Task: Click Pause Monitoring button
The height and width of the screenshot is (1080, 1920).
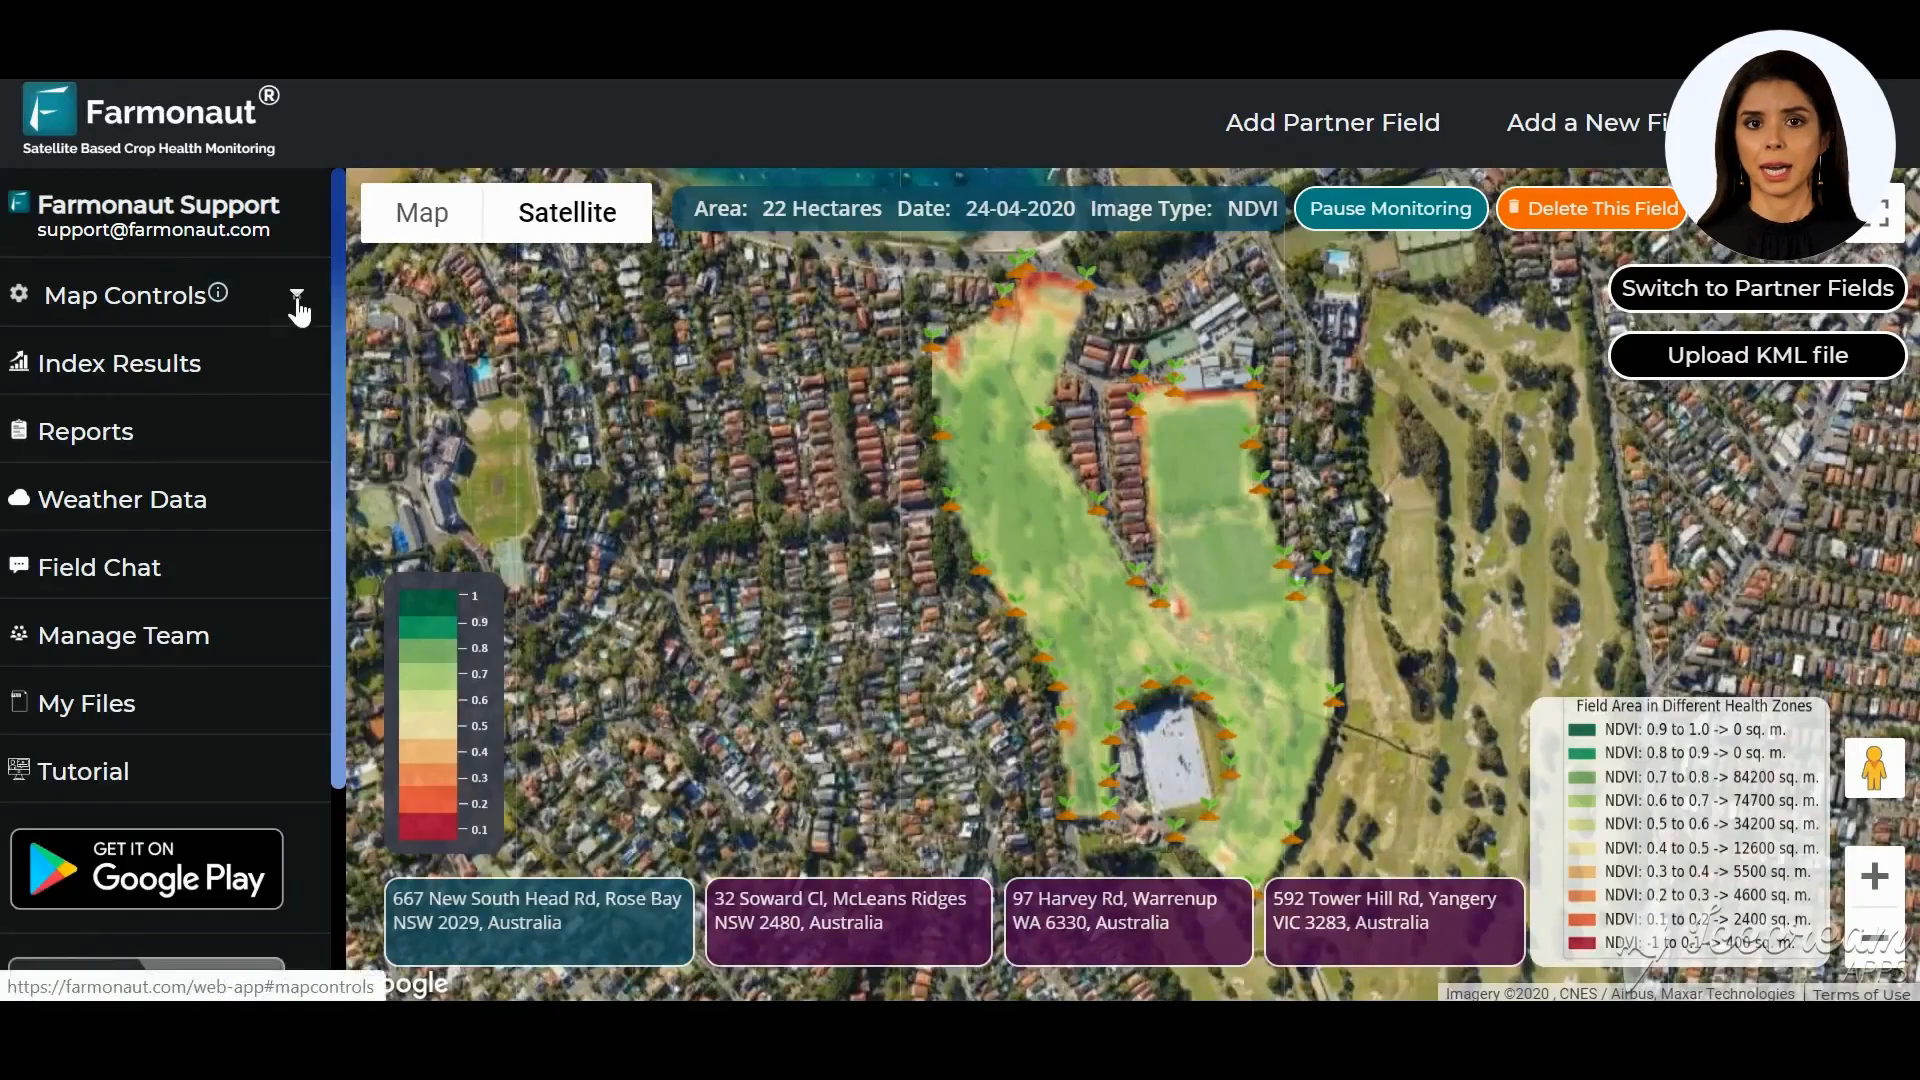Action: coord(1390,208)
